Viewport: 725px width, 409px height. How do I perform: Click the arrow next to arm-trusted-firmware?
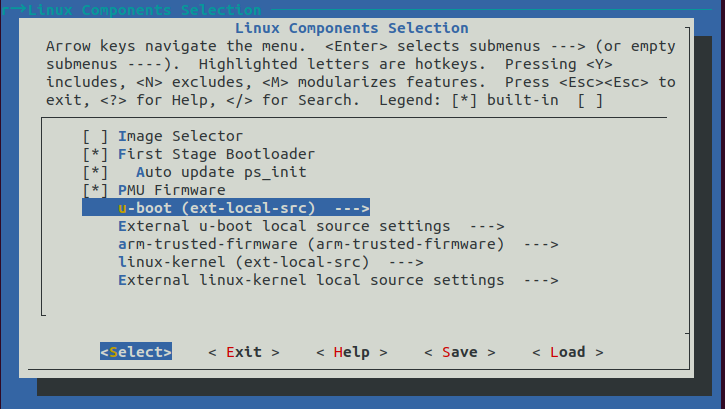[x=540, y=244]
